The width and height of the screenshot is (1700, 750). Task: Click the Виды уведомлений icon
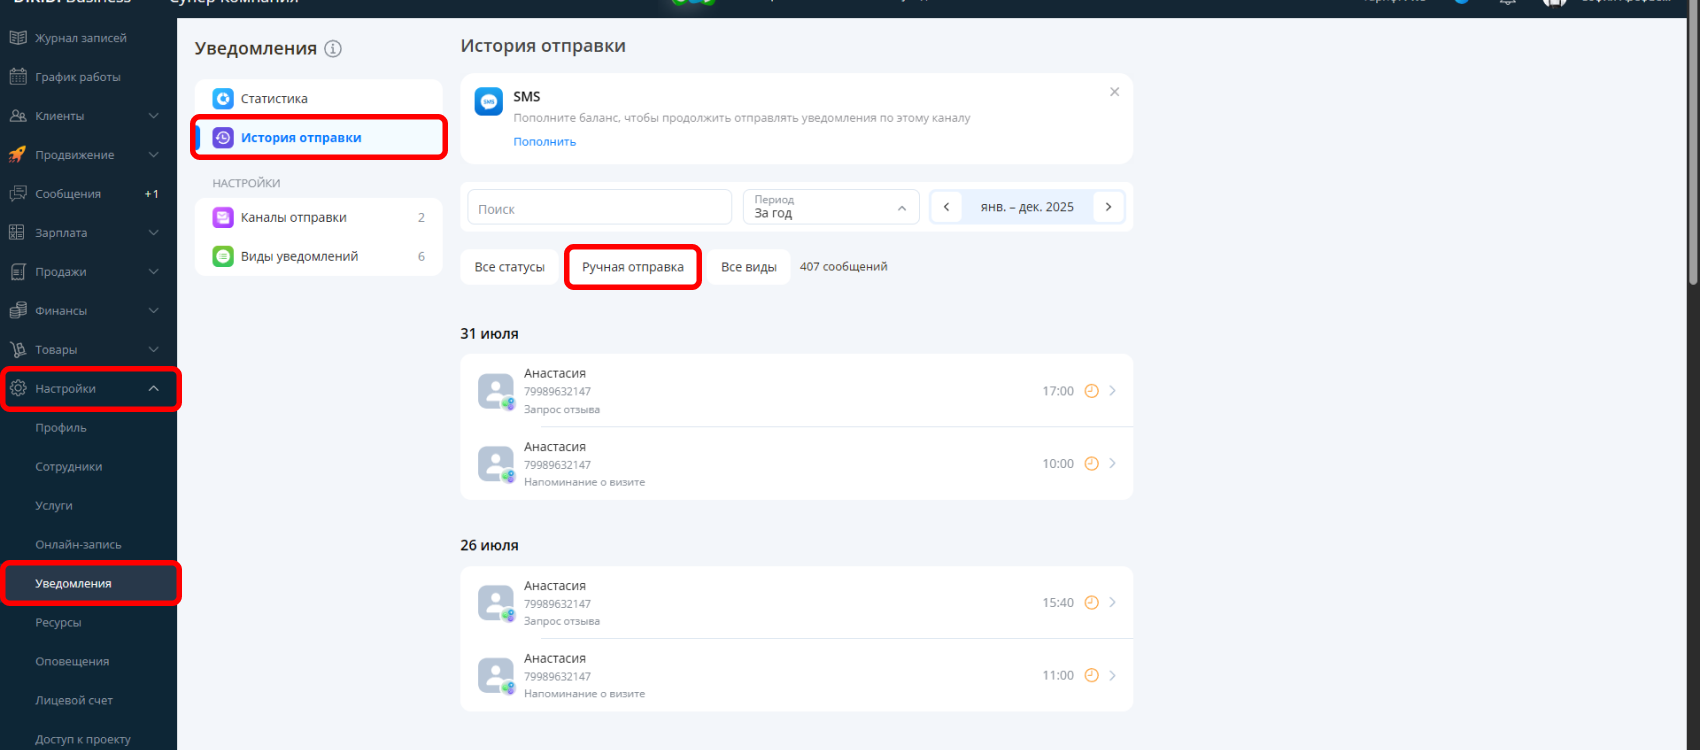tap(223, 257)
